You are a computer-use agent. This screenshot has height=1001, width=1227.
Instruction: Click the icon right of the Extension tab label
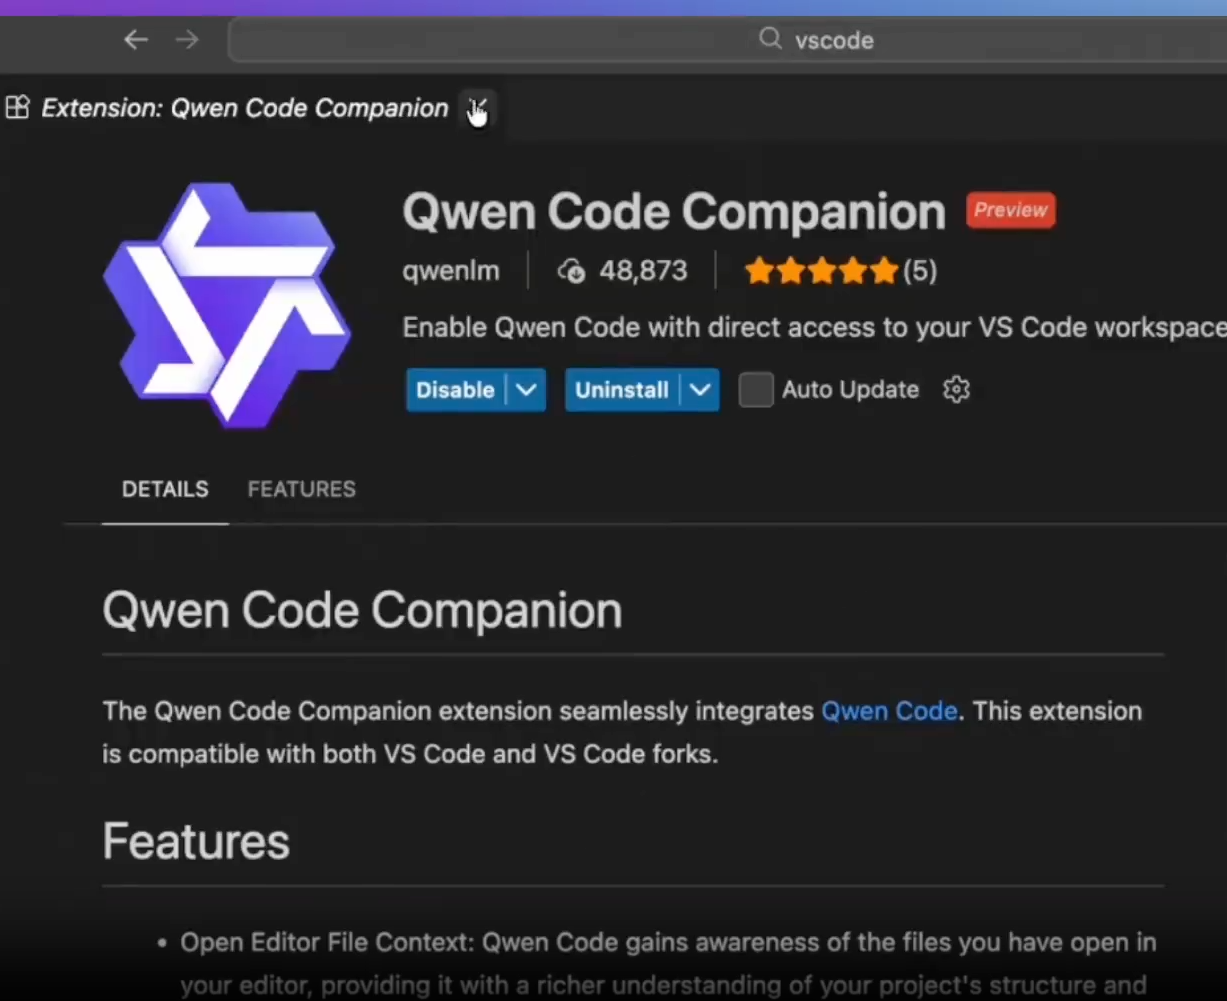tap(477, 109)
